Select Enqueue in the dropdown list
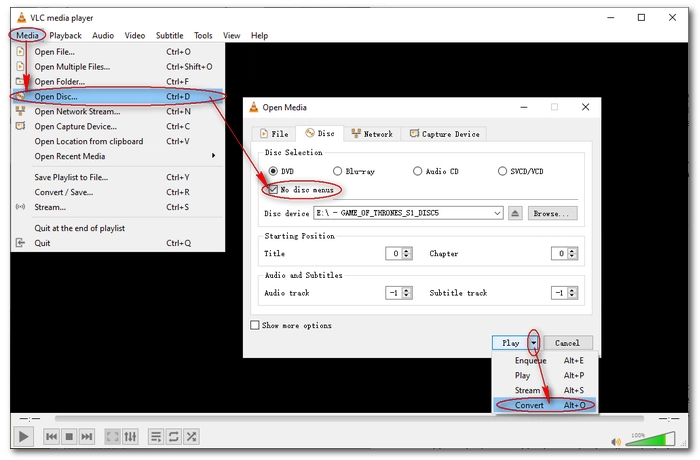The height and width of the screenshot is (460, 700). 545,360
